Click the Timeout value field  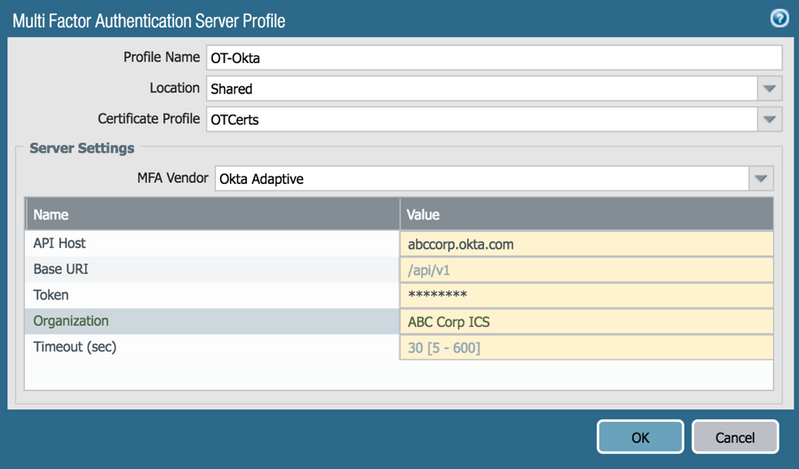point(586,348)
